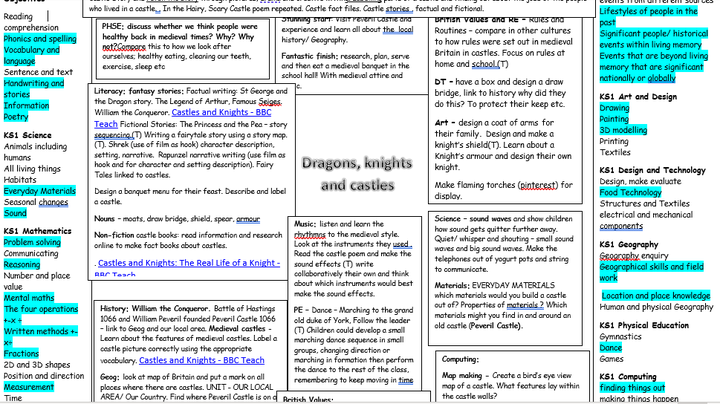Select the 'Music:' box heading
The height and width of the screenshot is (404, 720).
(305, 224)
